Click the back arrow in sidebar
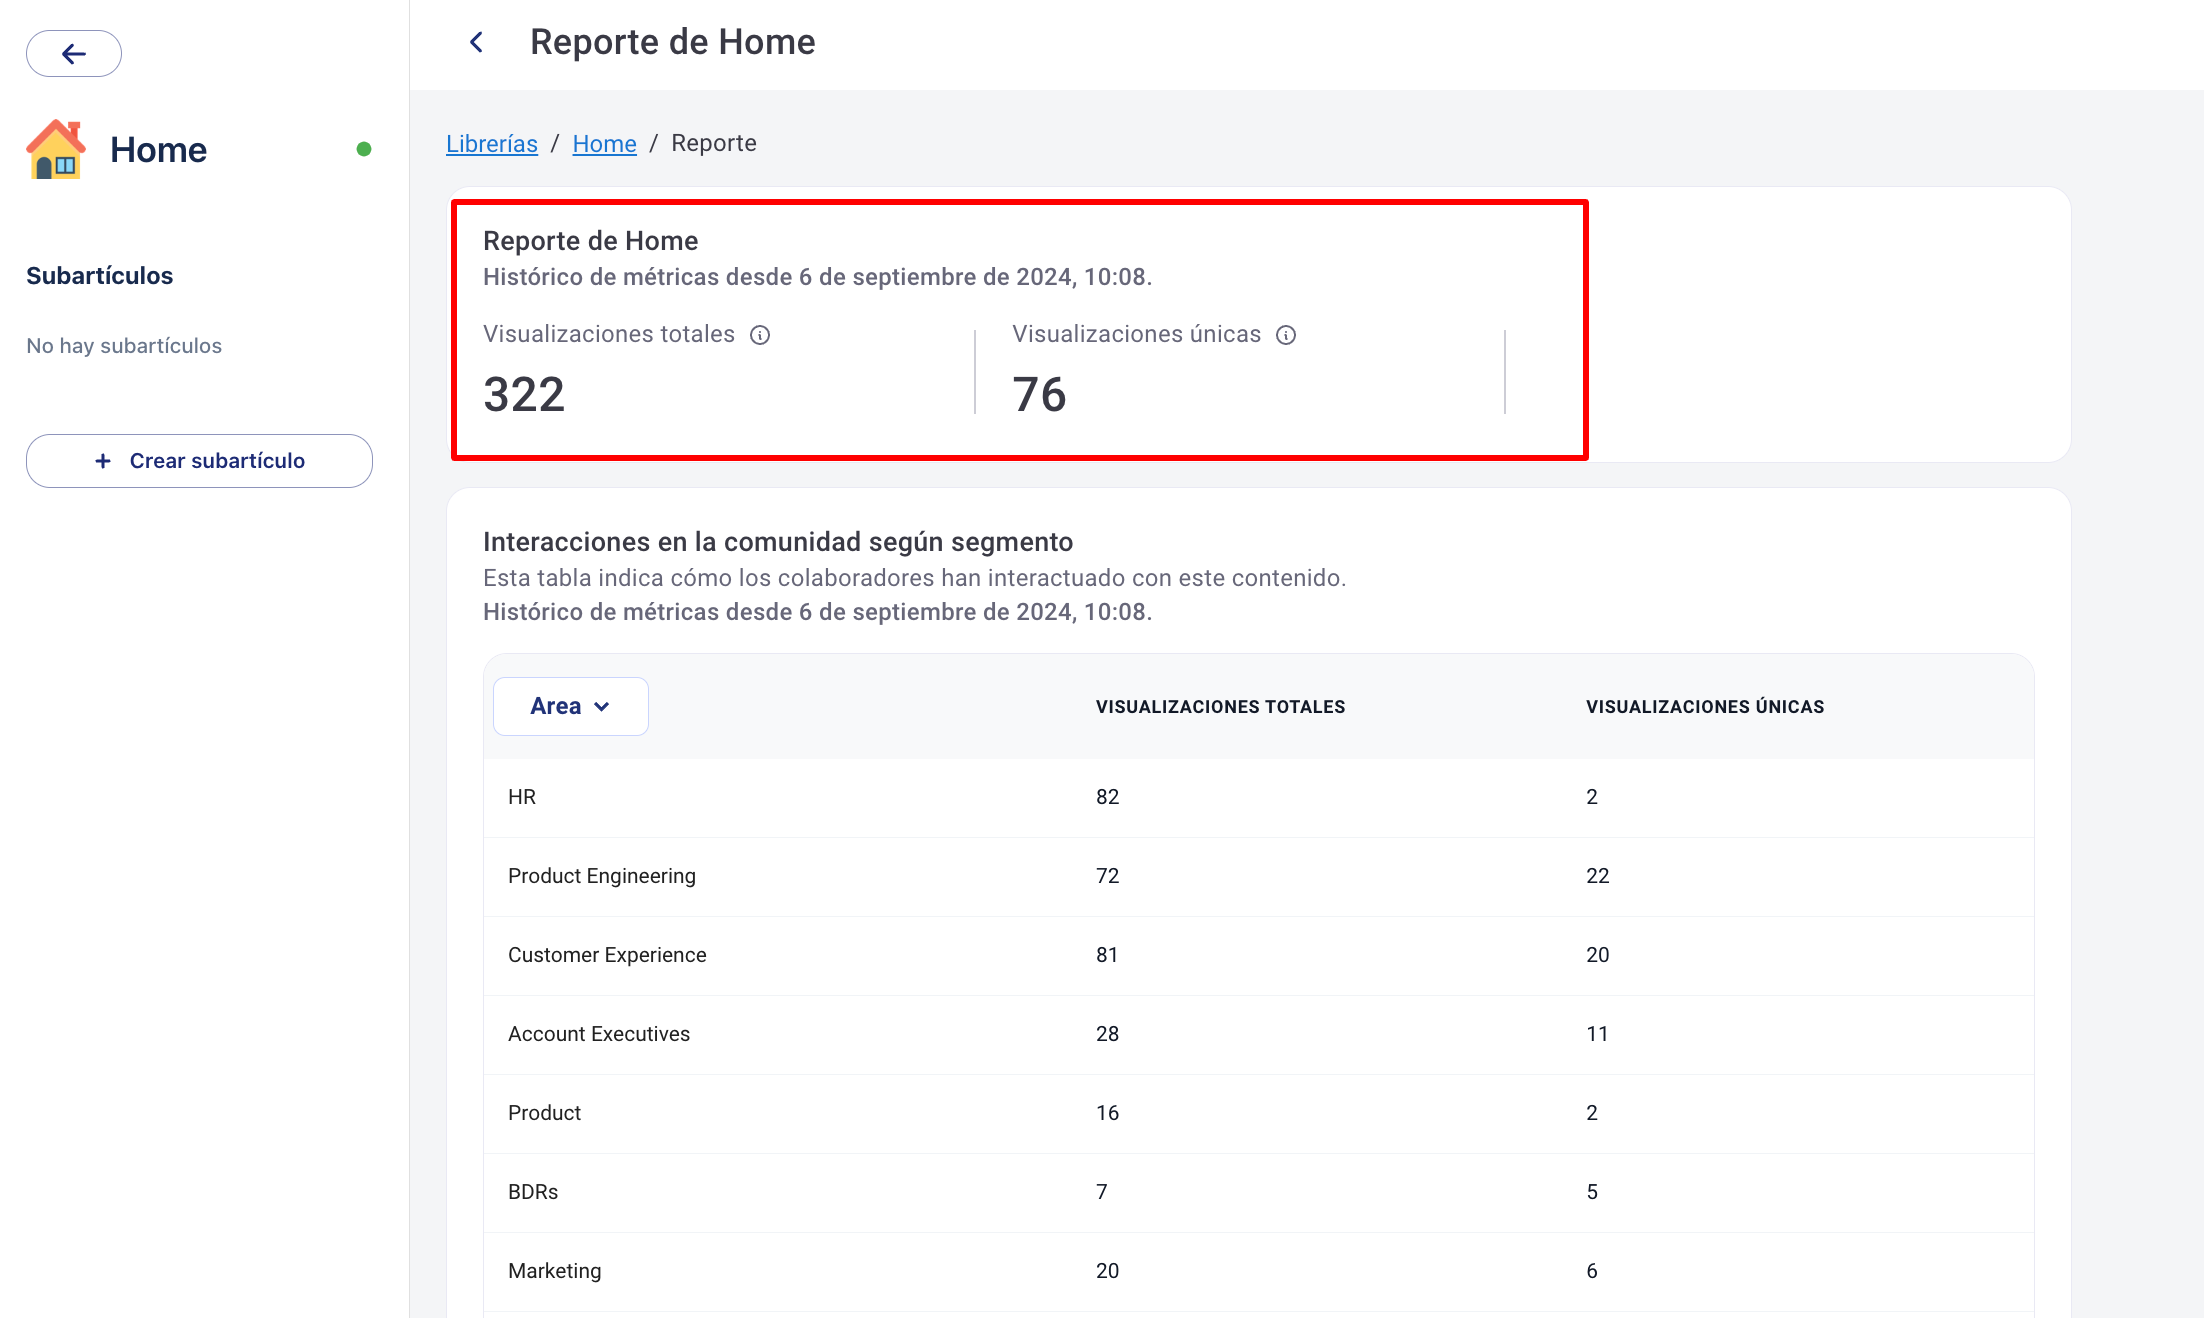This screenshot has width=2204, height=1318. pyautogui.click(x=74, y=54)
